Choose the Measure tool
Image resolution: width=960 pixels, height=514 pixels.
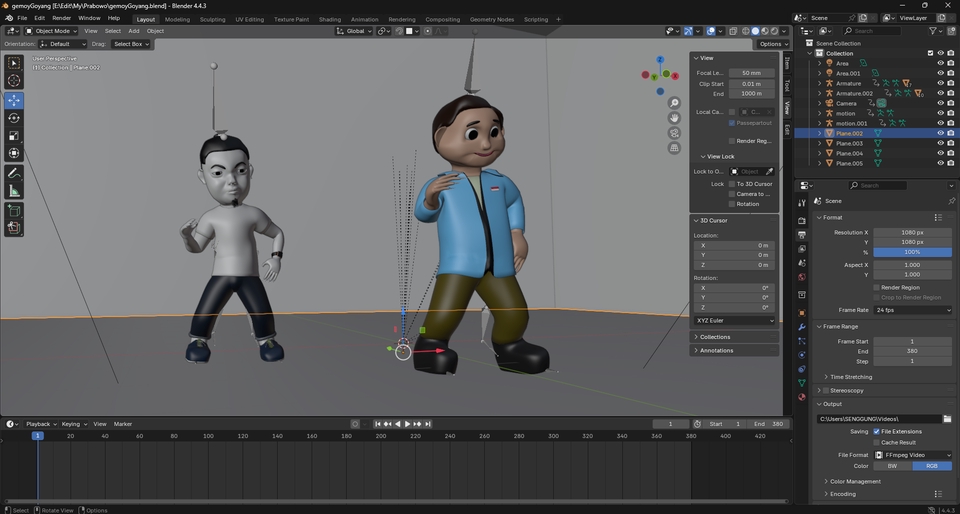coord(14,191)
